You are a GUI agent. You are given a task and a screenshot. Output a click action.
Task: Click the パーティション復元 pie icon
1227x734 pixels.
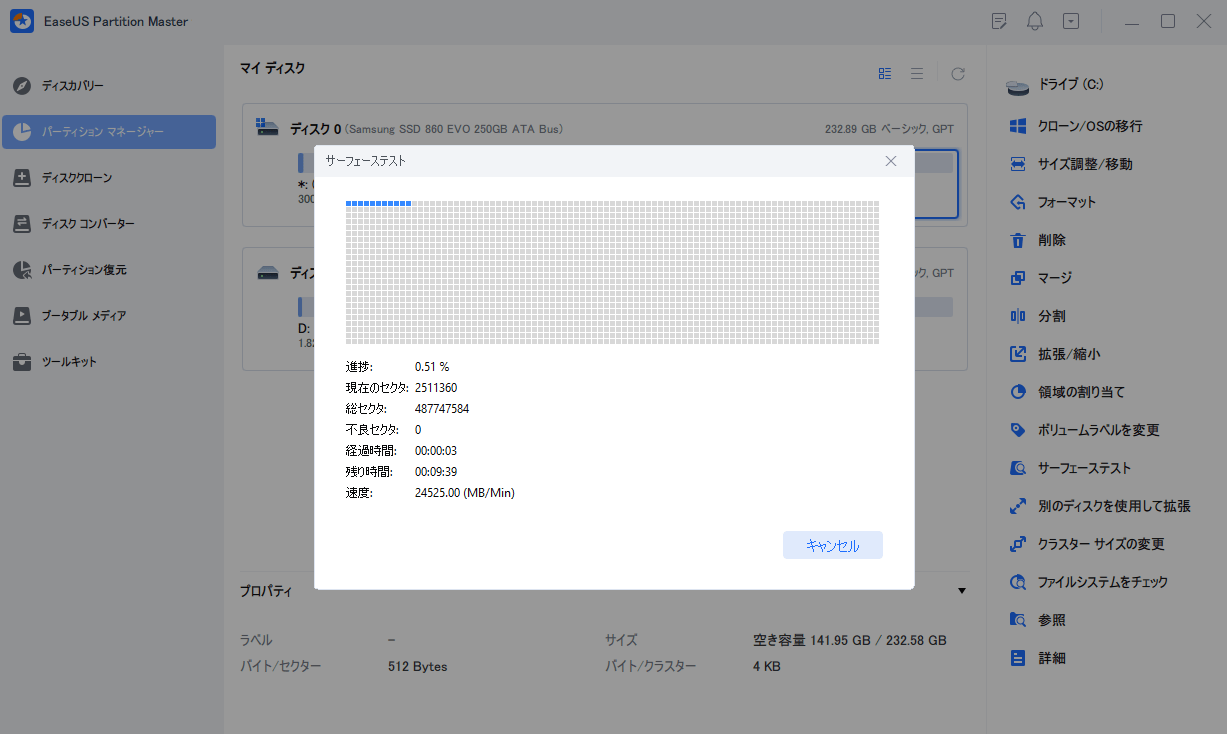pyautogui.click(x=22, y=270)
